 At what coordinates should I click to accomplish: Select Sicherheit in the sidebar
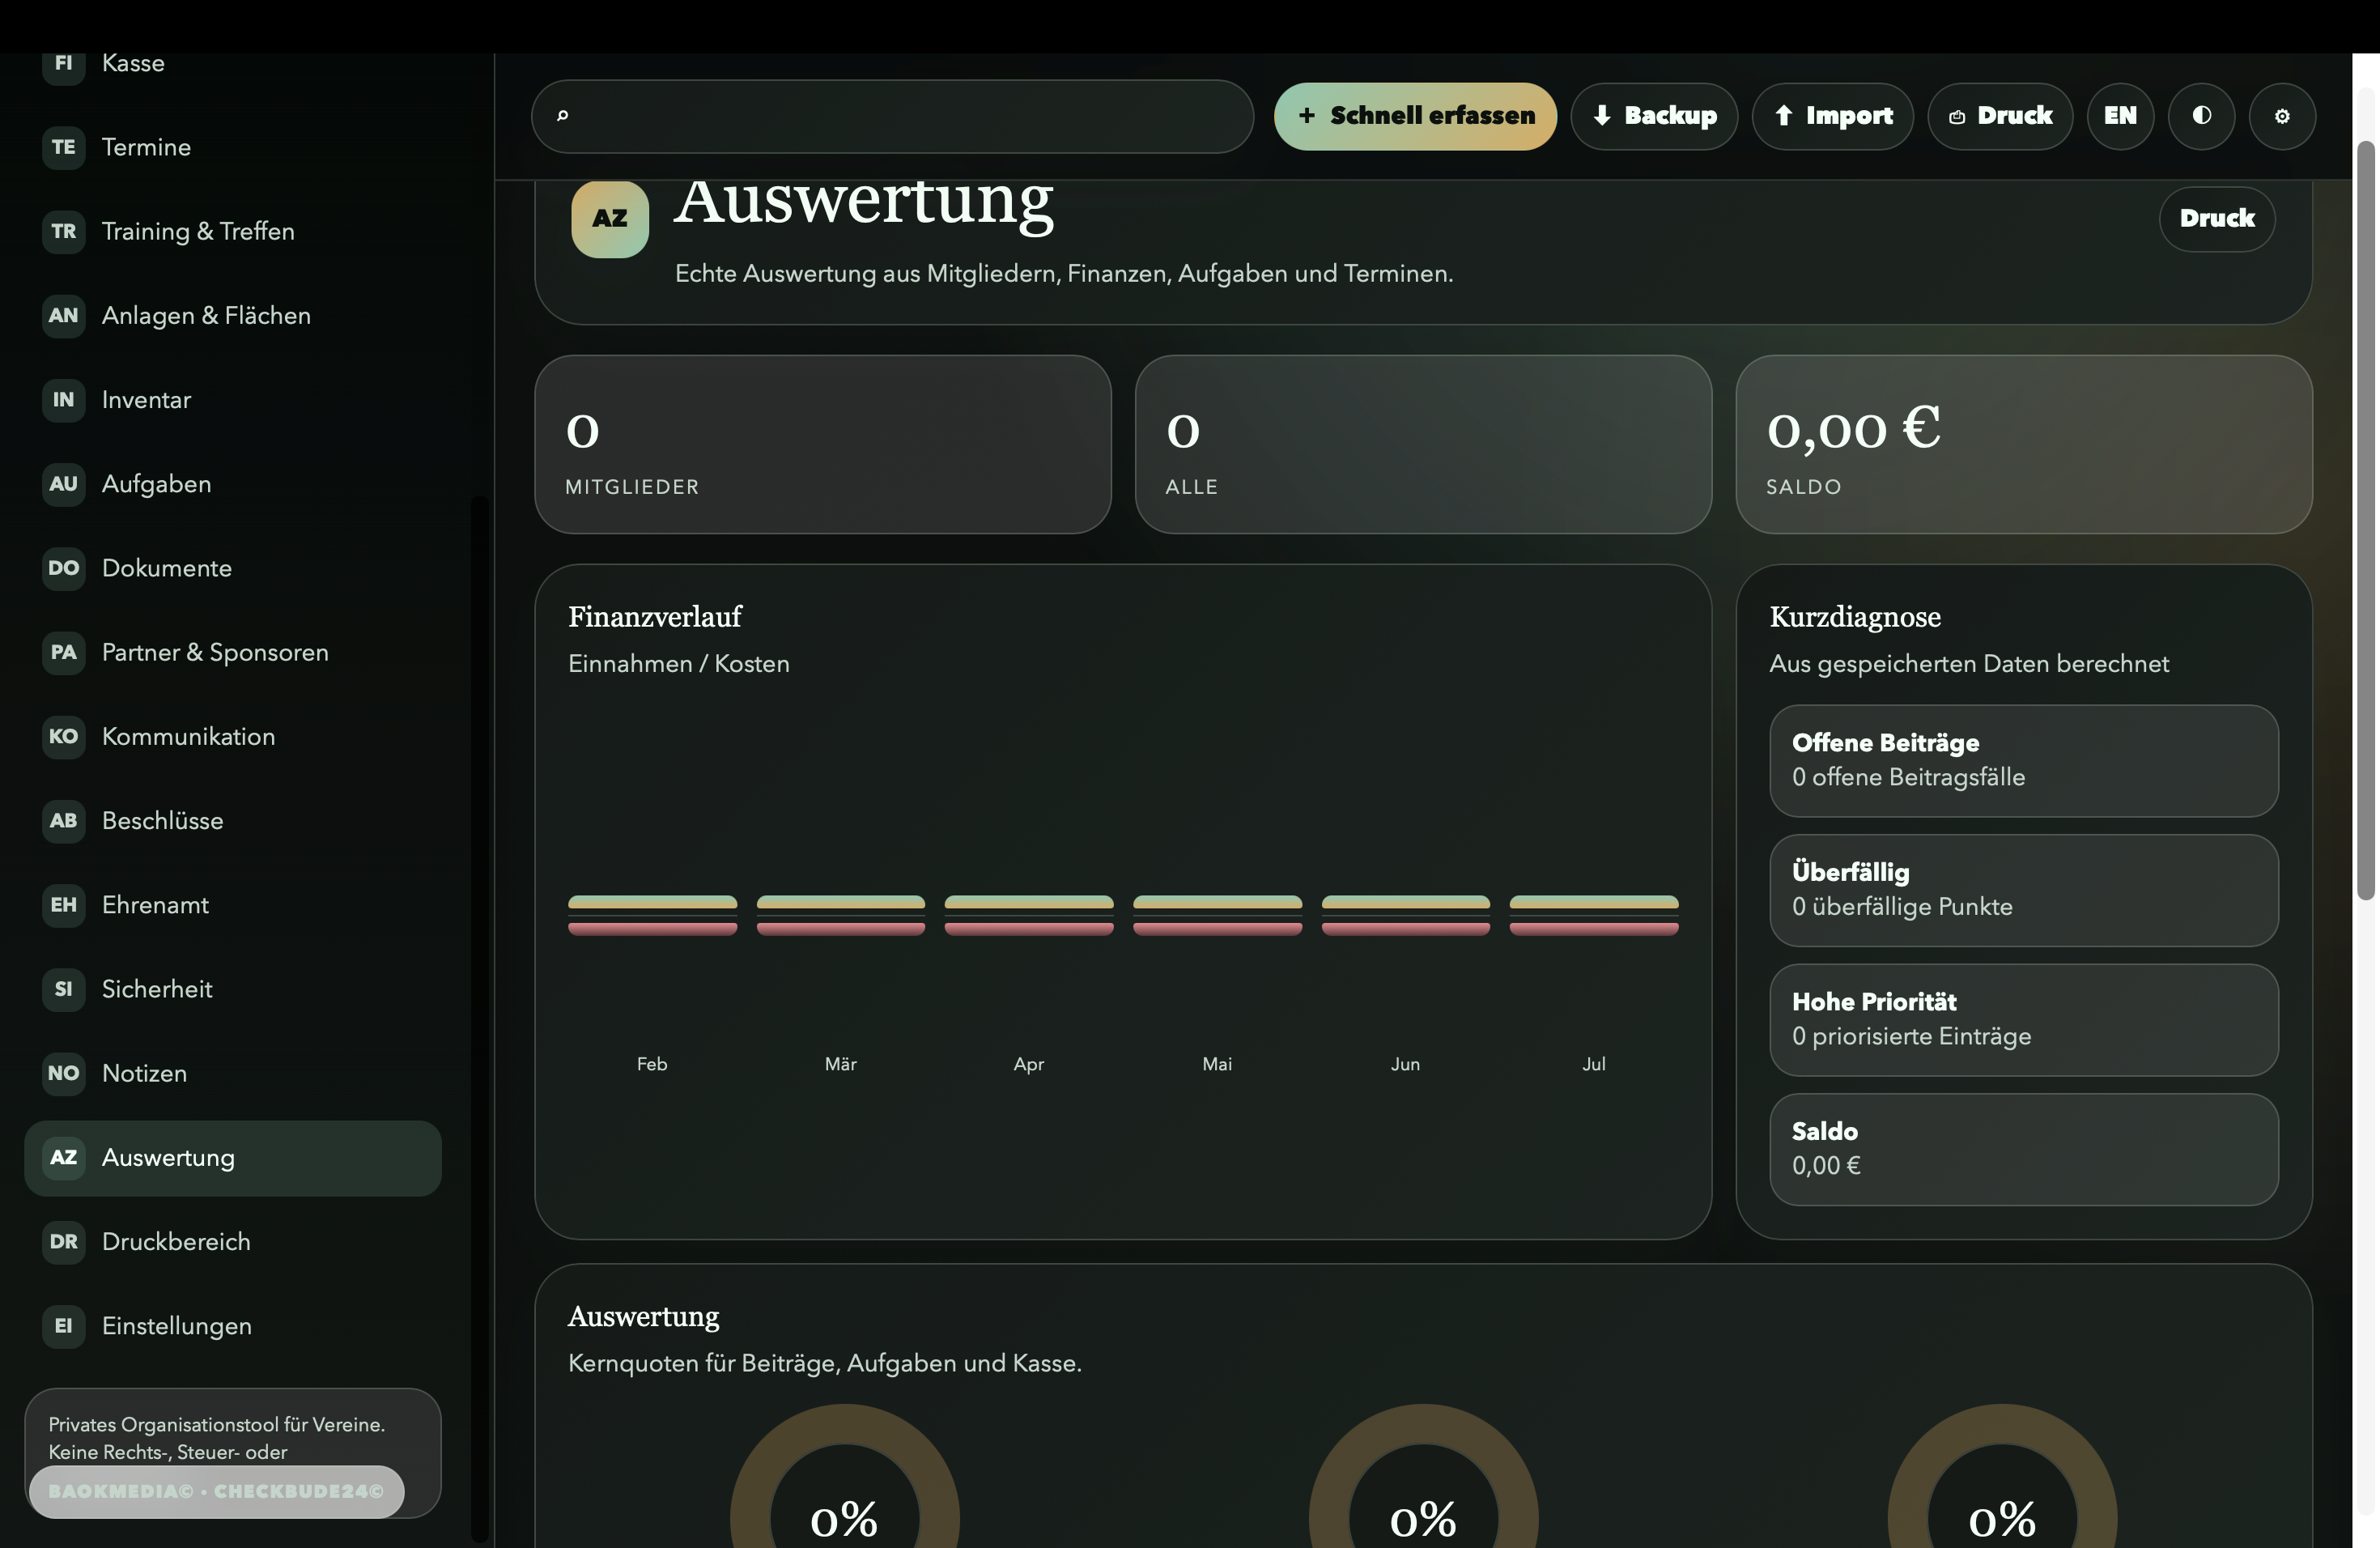[233, 989]
